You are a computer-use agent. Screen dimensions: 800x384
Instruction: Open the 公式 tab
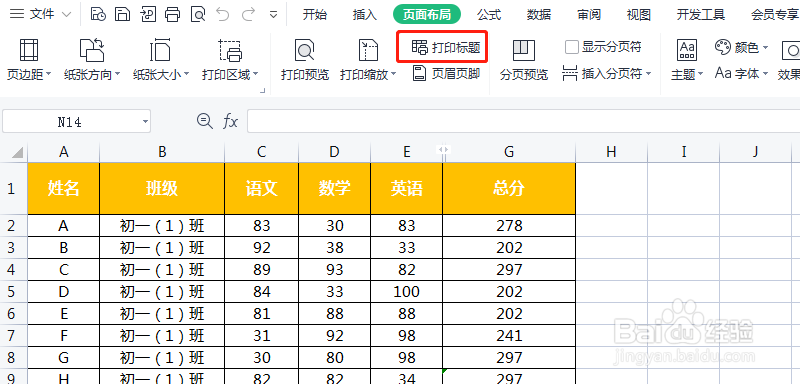pyautogui.click(x=489, y=15)
